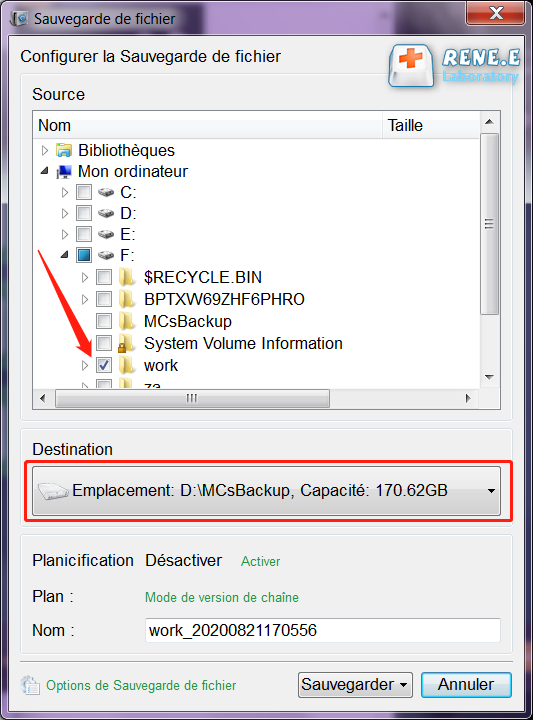The width and height of the screenshot is (533, 720).
Task: Open Mode de version de chaîne link
Action: (222, 597)
